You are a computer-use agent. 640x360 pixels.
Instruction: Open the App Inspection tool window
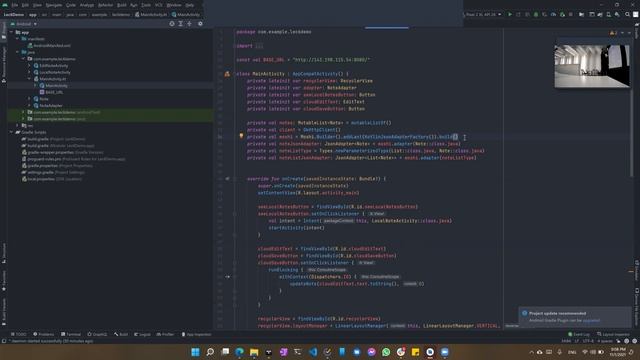click(196, 334)
